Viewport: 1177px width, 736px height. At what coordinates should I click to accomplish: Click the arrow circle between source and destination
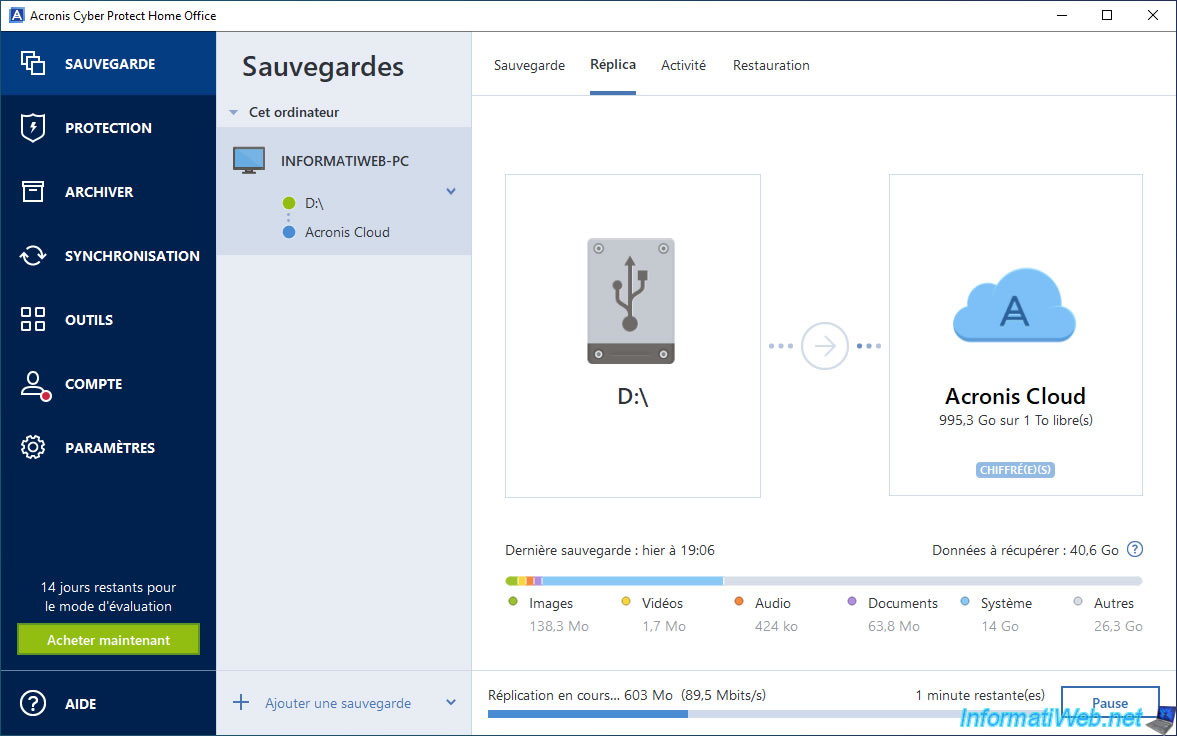(x=824, y=346)
